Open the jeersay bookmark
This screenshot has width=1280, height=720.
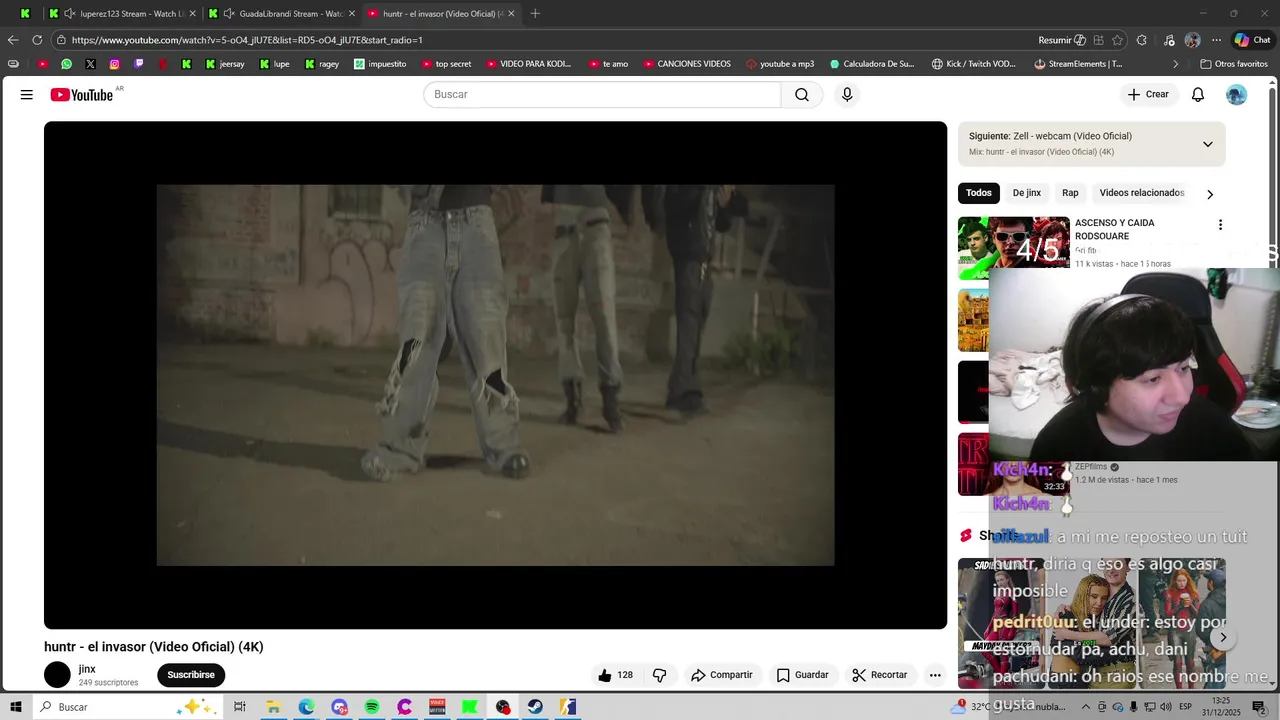click(225, 64)
